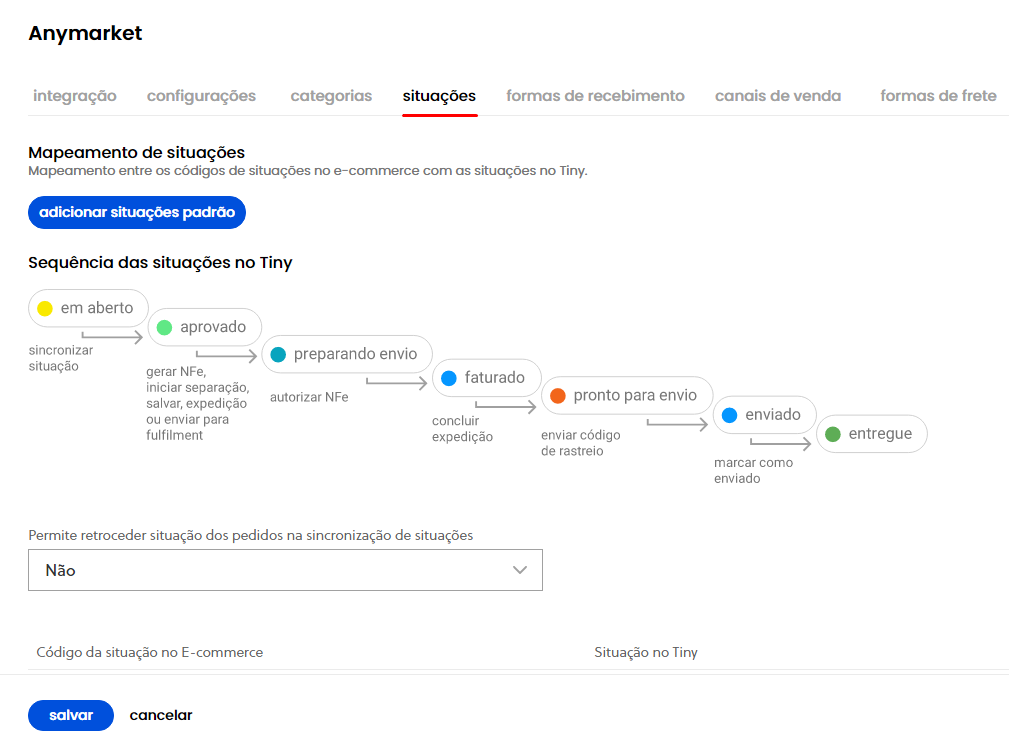
Task: Click the blue dot of faturado
Action: pyautogui.click(x=449, y=378)
